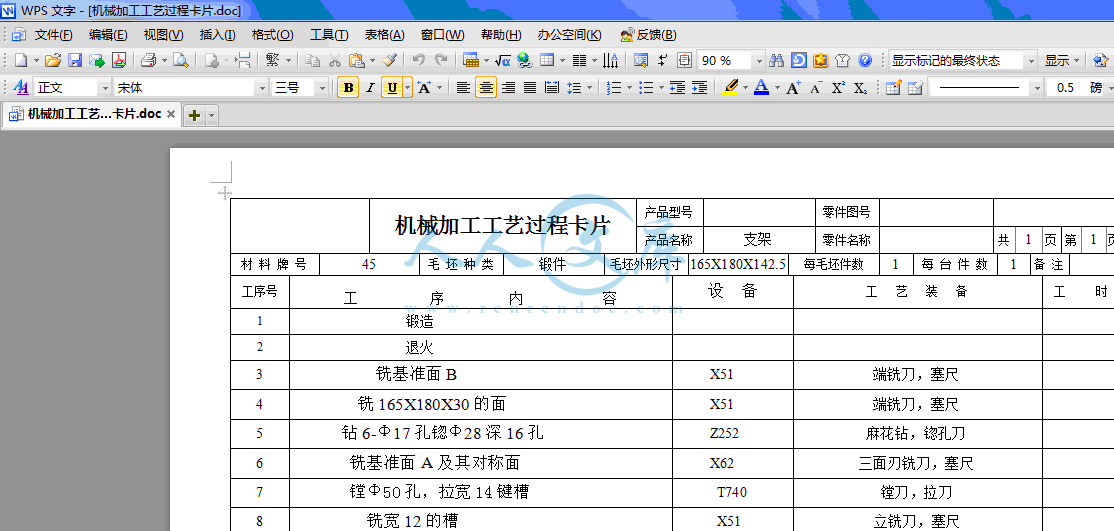This screenshot has width=1114, height=531.
Task: Click the table move handle cross
Action: click(x=224, y=192)
